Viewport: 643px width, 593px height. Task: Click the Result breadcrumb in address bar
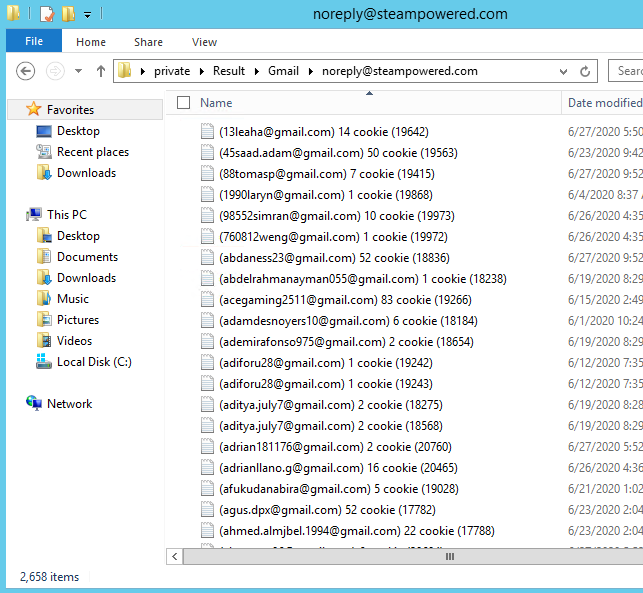(x=228, y=71)
